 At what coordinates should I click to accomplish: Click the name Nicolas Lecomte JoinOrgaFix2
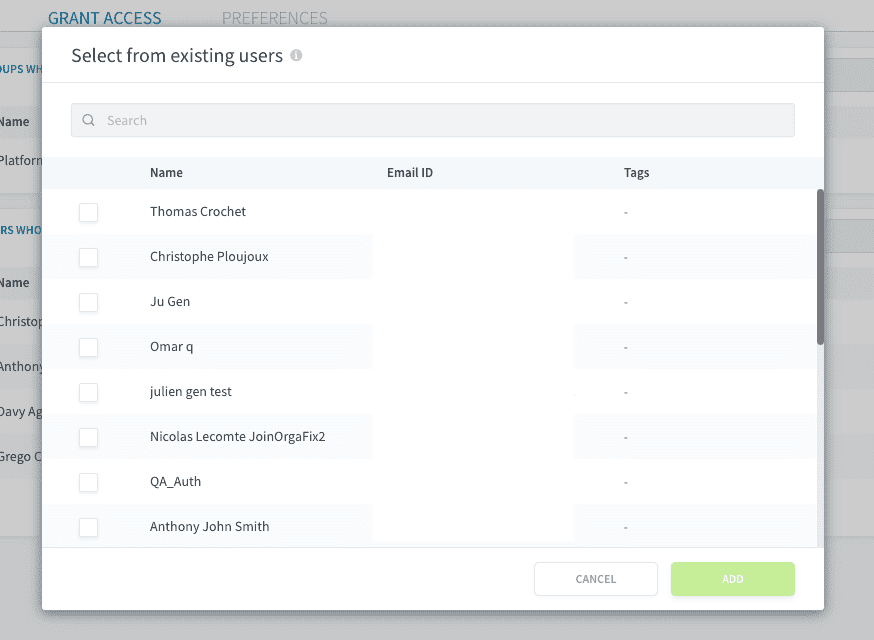coord(237,437)
